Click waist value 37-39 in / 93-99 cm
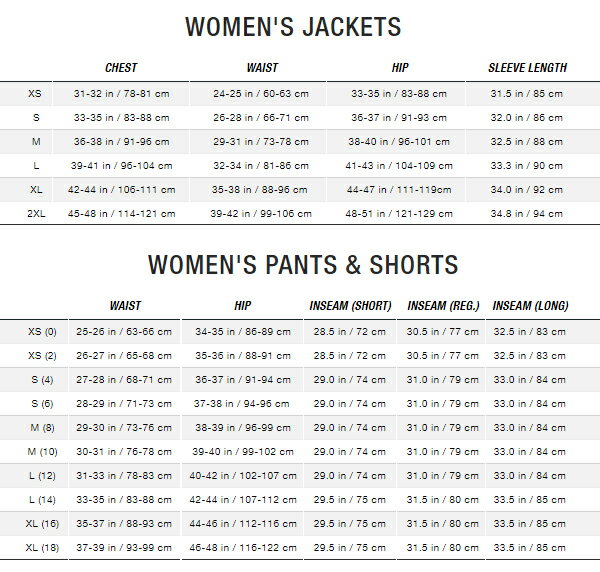 (124, 547)
